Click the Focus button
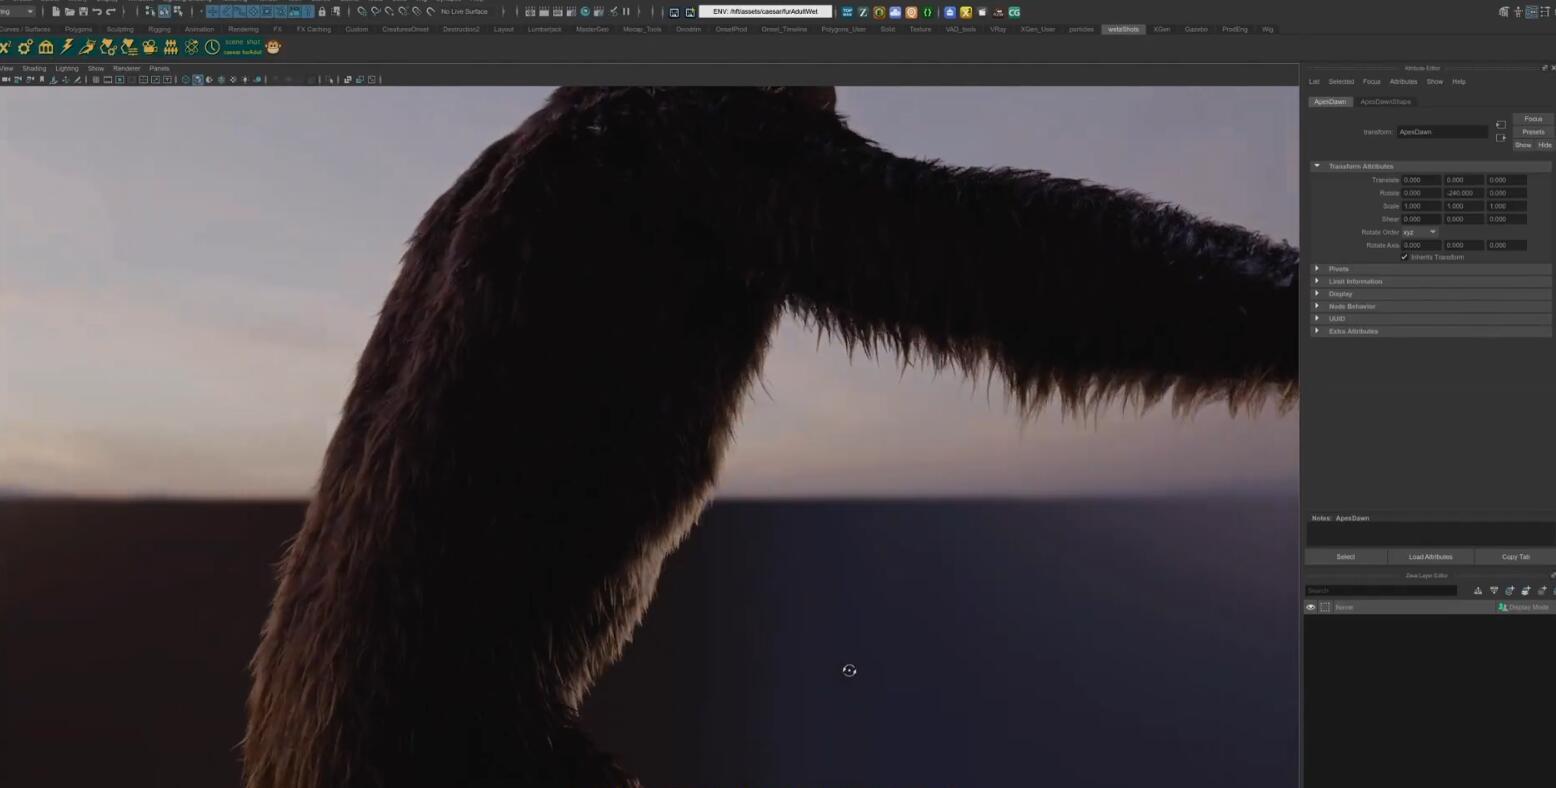The image size is (1556, 788). (1533, 119)
